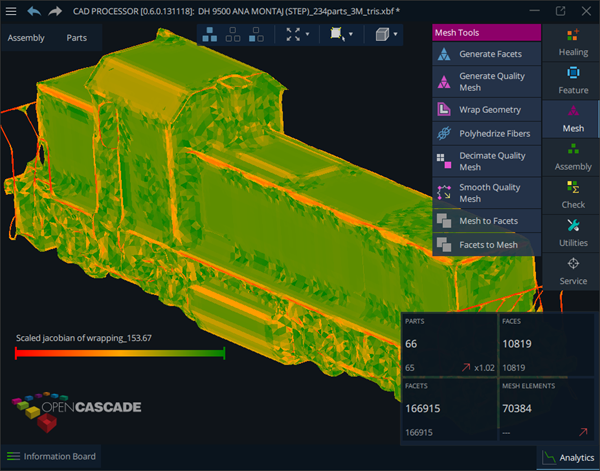Click the Undo arrow in title bar

34,11
